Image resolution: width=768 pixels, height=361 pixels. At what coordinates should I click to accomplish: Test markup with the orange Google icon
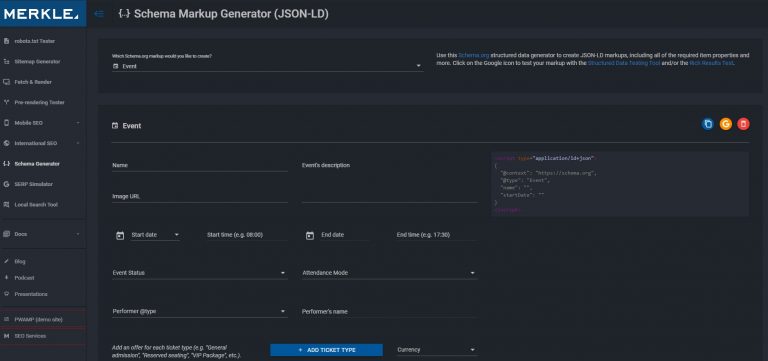pyautogui.click(x=725, y=124)
